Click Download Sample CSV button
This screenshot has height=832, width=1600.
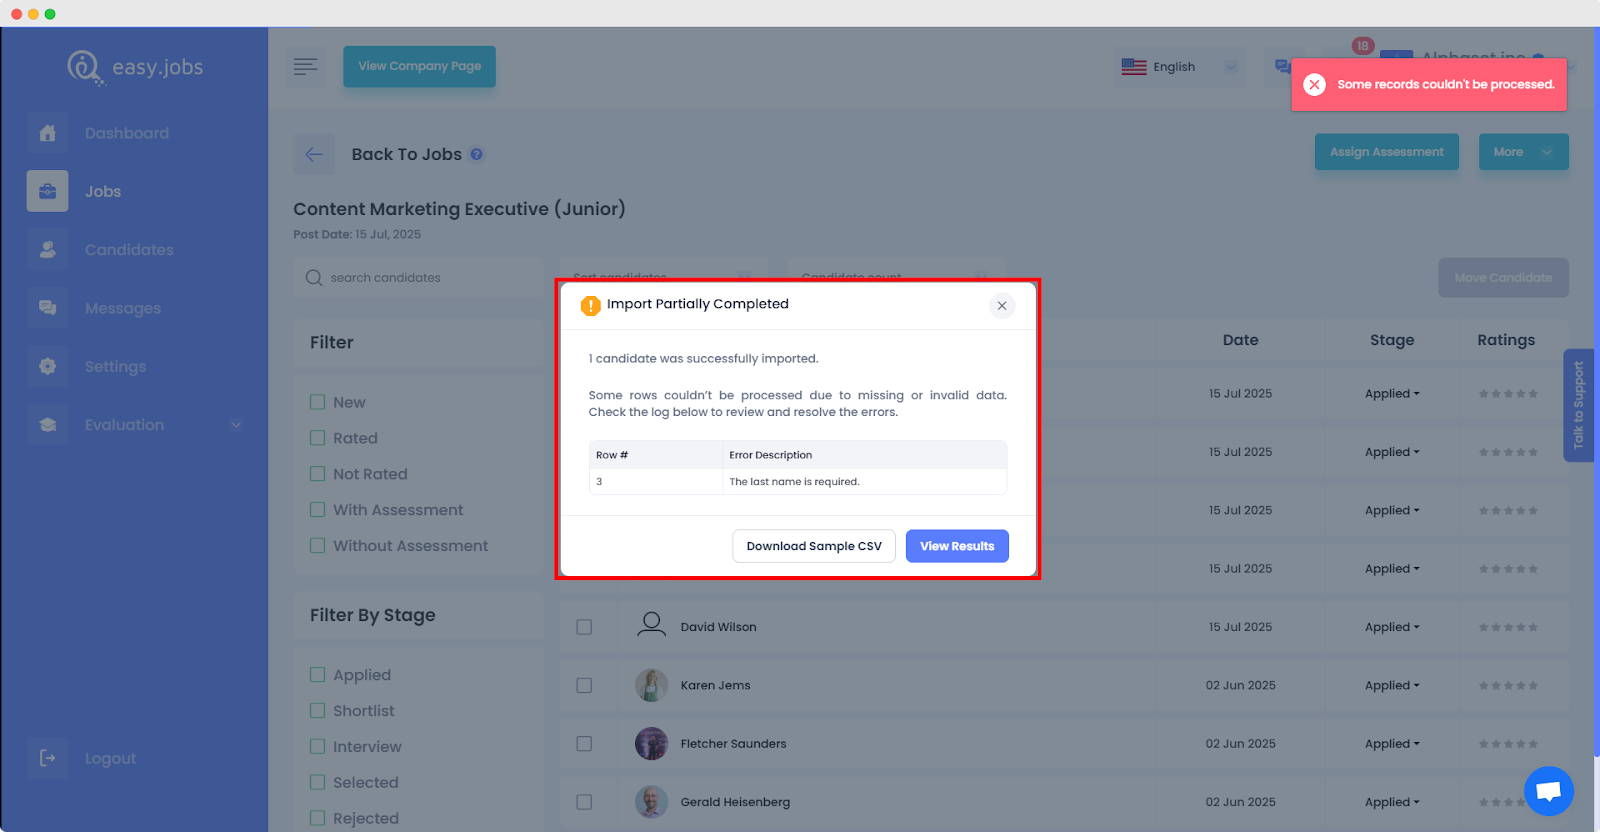pos(814,546)
